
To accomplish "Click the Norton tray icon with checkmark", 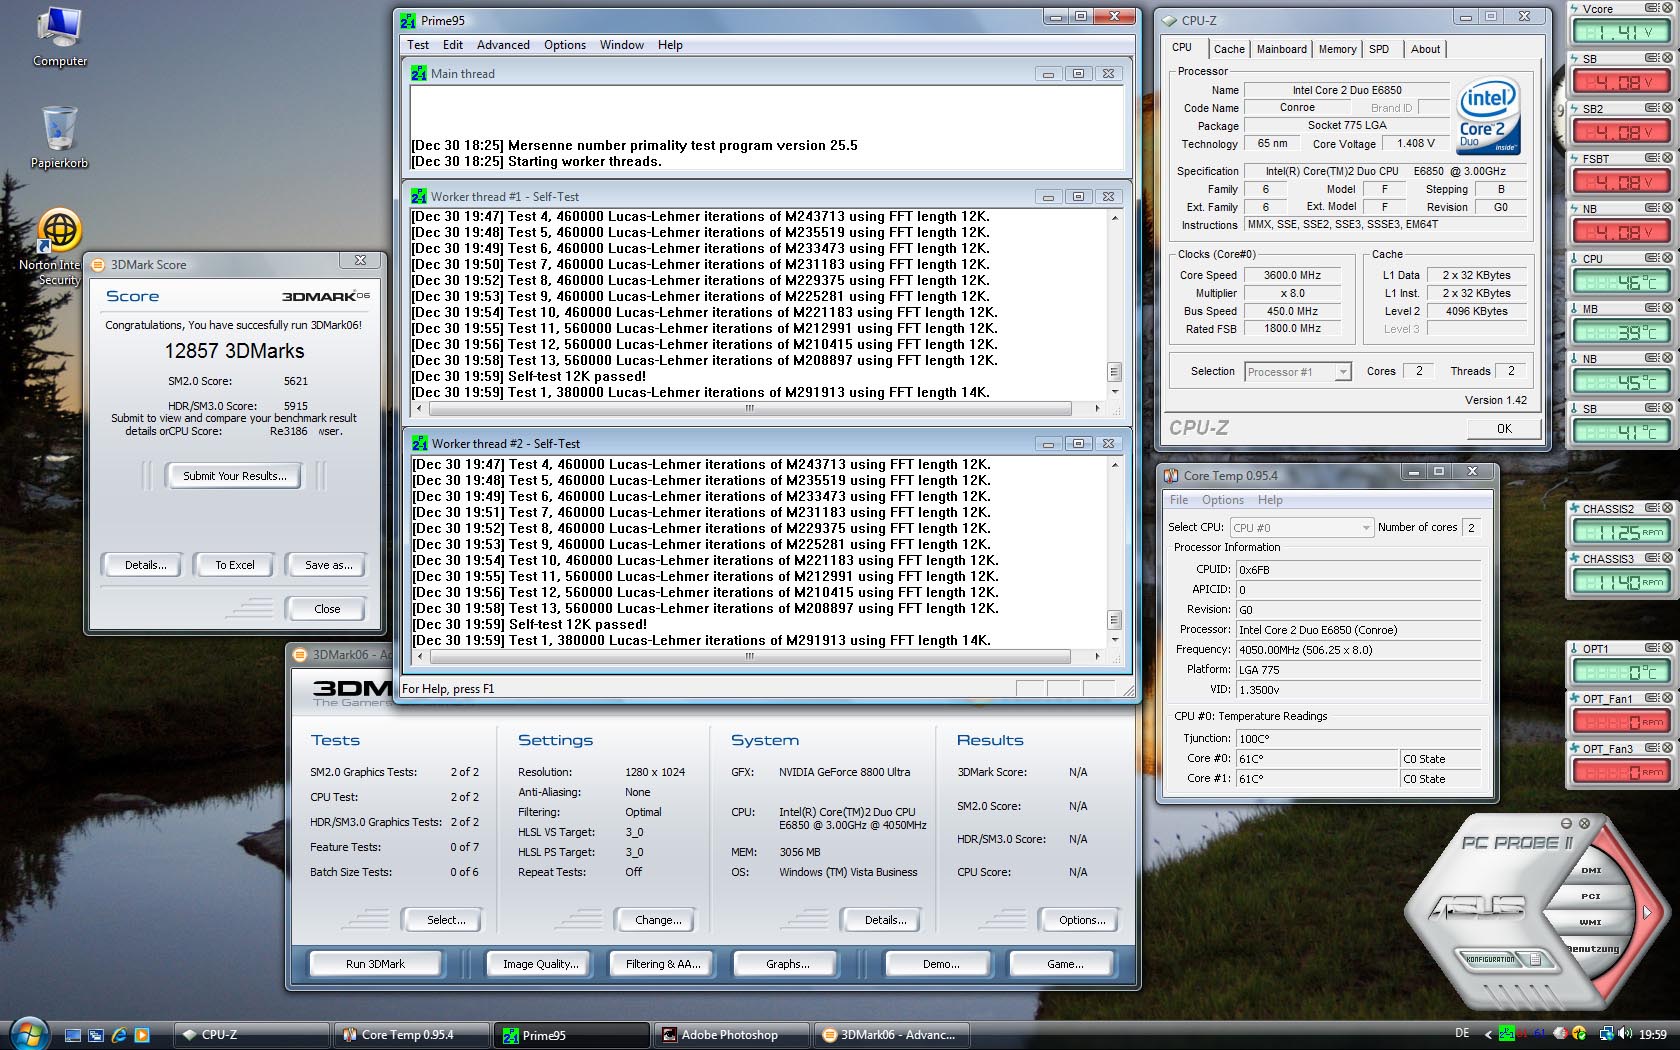I will click(x=1578, y=1034).
